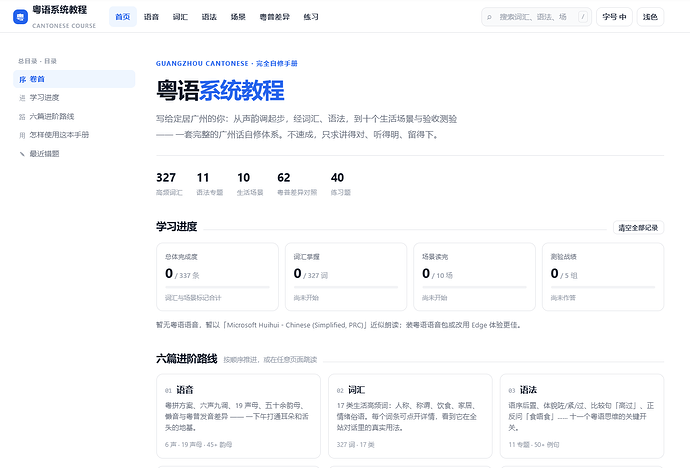
Task: Click the 词汇掌握 progress bar
Action: pyautogui.click(x=346, y=287)
